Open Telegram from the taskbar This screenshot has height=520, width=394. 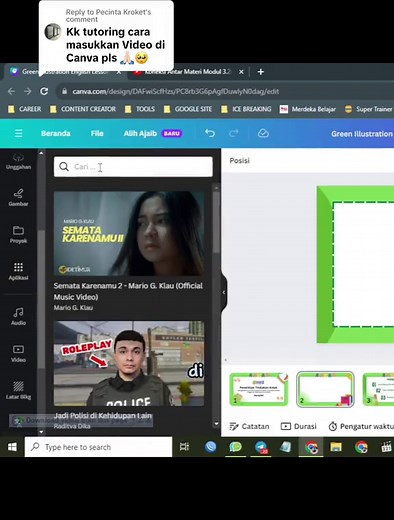tap(261, 447)
